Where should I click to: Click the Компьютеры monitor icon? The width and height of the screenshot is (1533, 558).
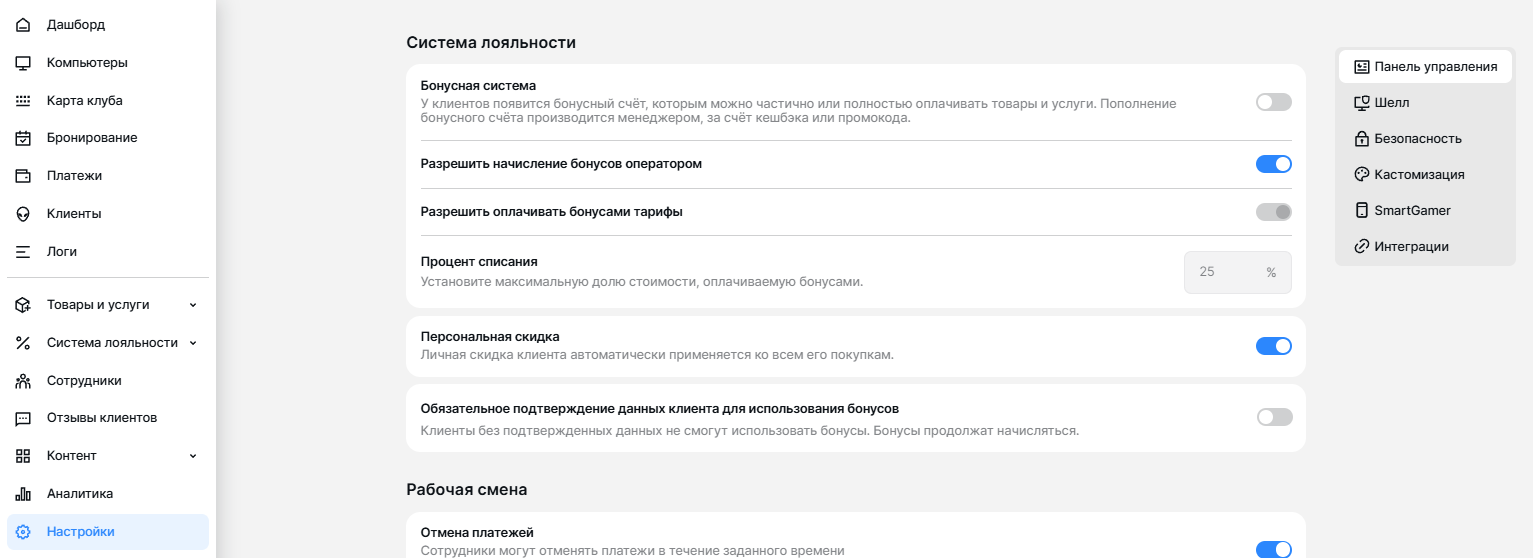click(24, 62)
